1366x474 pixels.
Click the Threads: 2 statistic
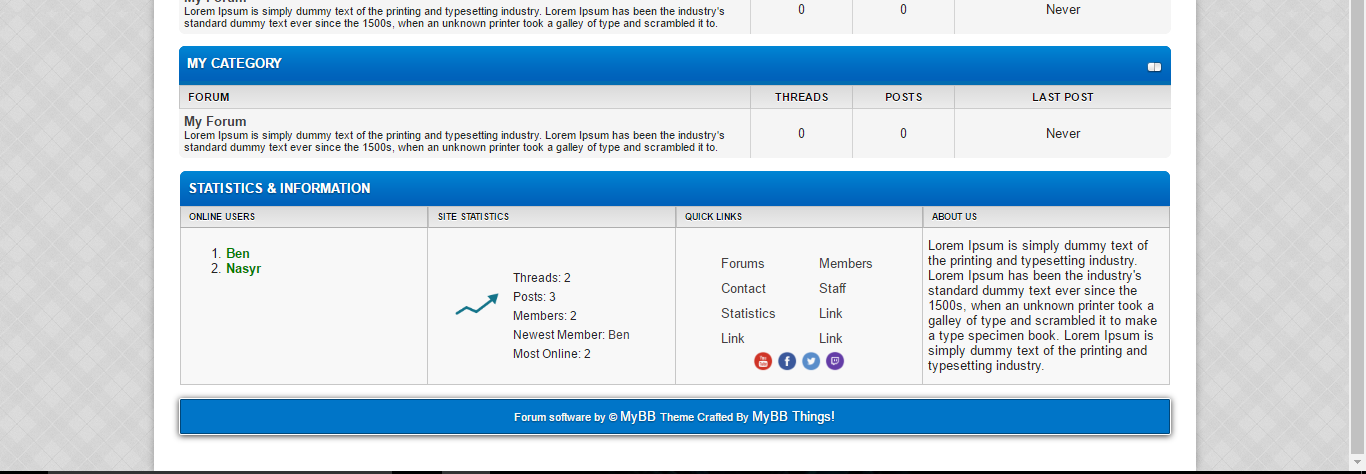click(x=542, y=278)
